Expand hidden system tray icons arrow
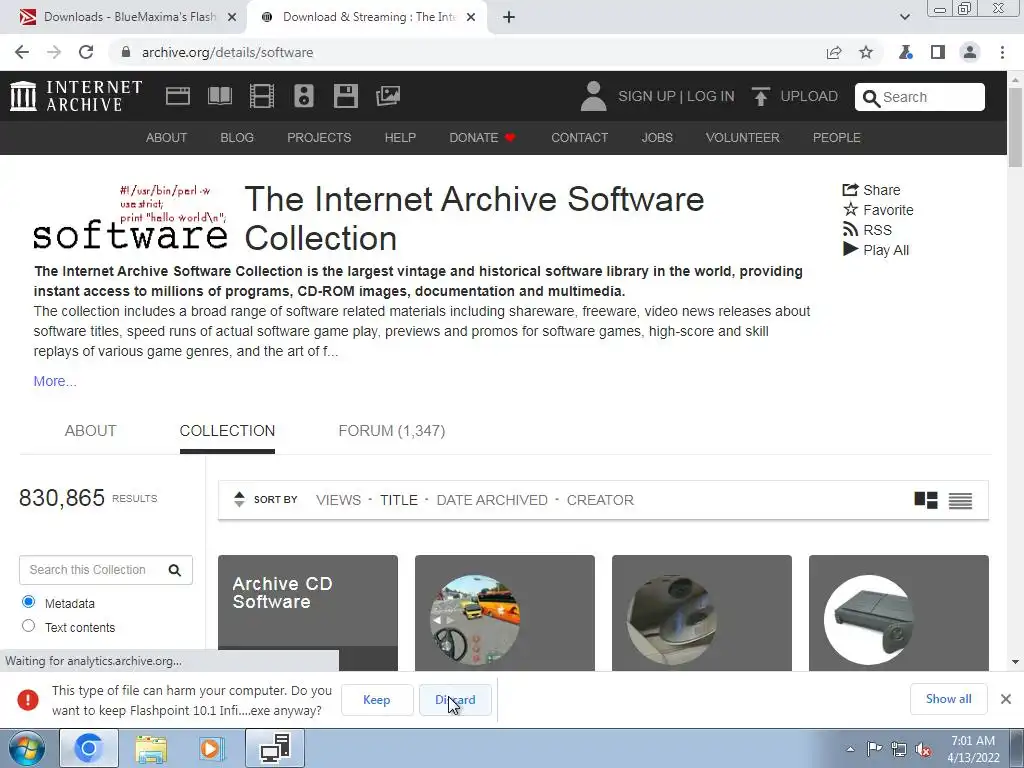Screen dimensions: 1024x768 850,749
